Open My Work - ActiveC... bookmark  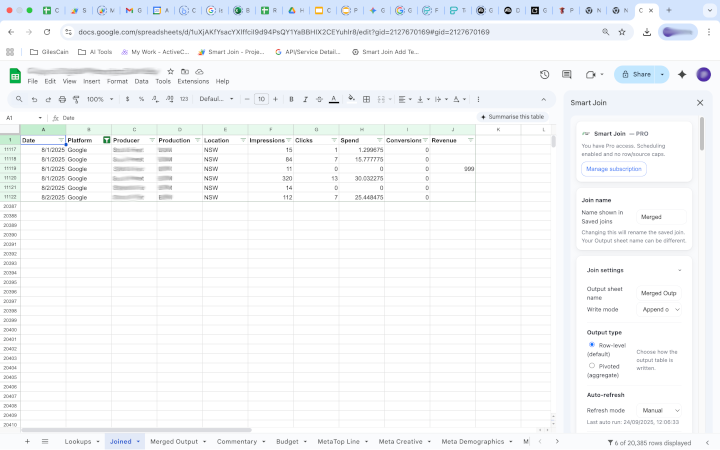(155, 52)
